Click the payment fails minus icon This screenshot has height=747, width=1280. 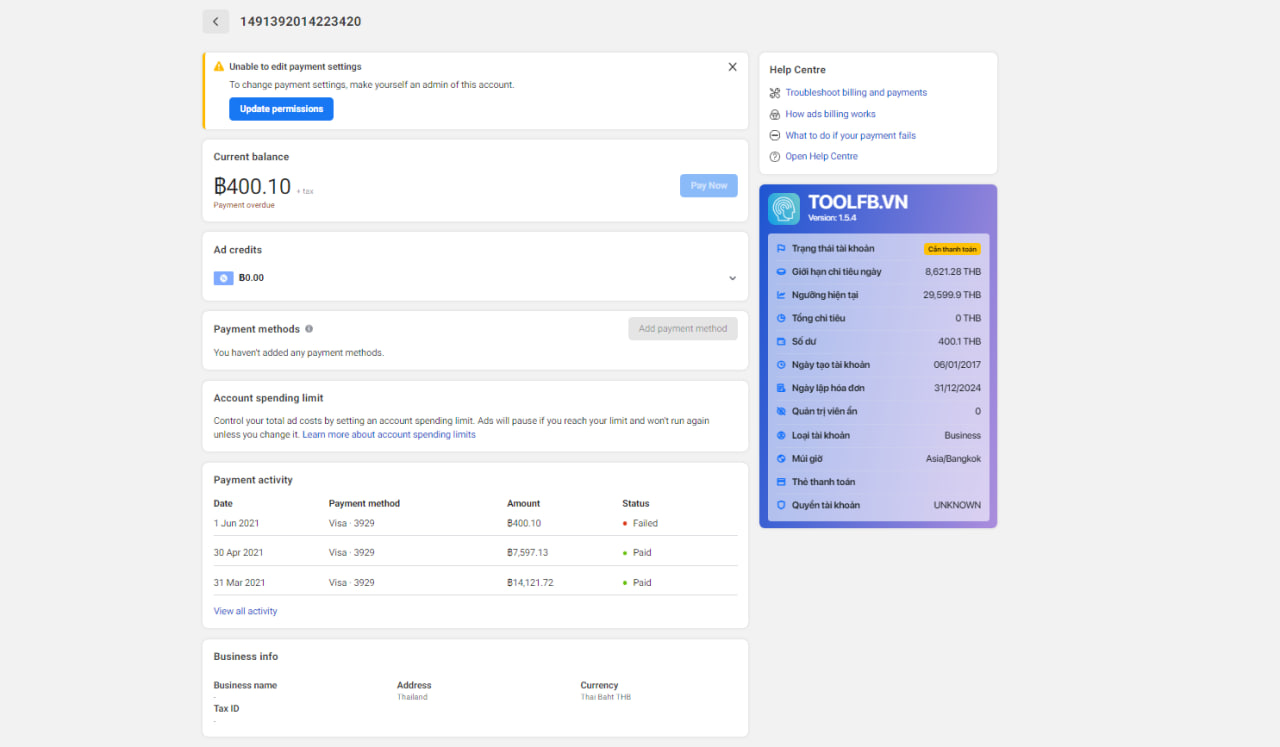tap(775, 136)
